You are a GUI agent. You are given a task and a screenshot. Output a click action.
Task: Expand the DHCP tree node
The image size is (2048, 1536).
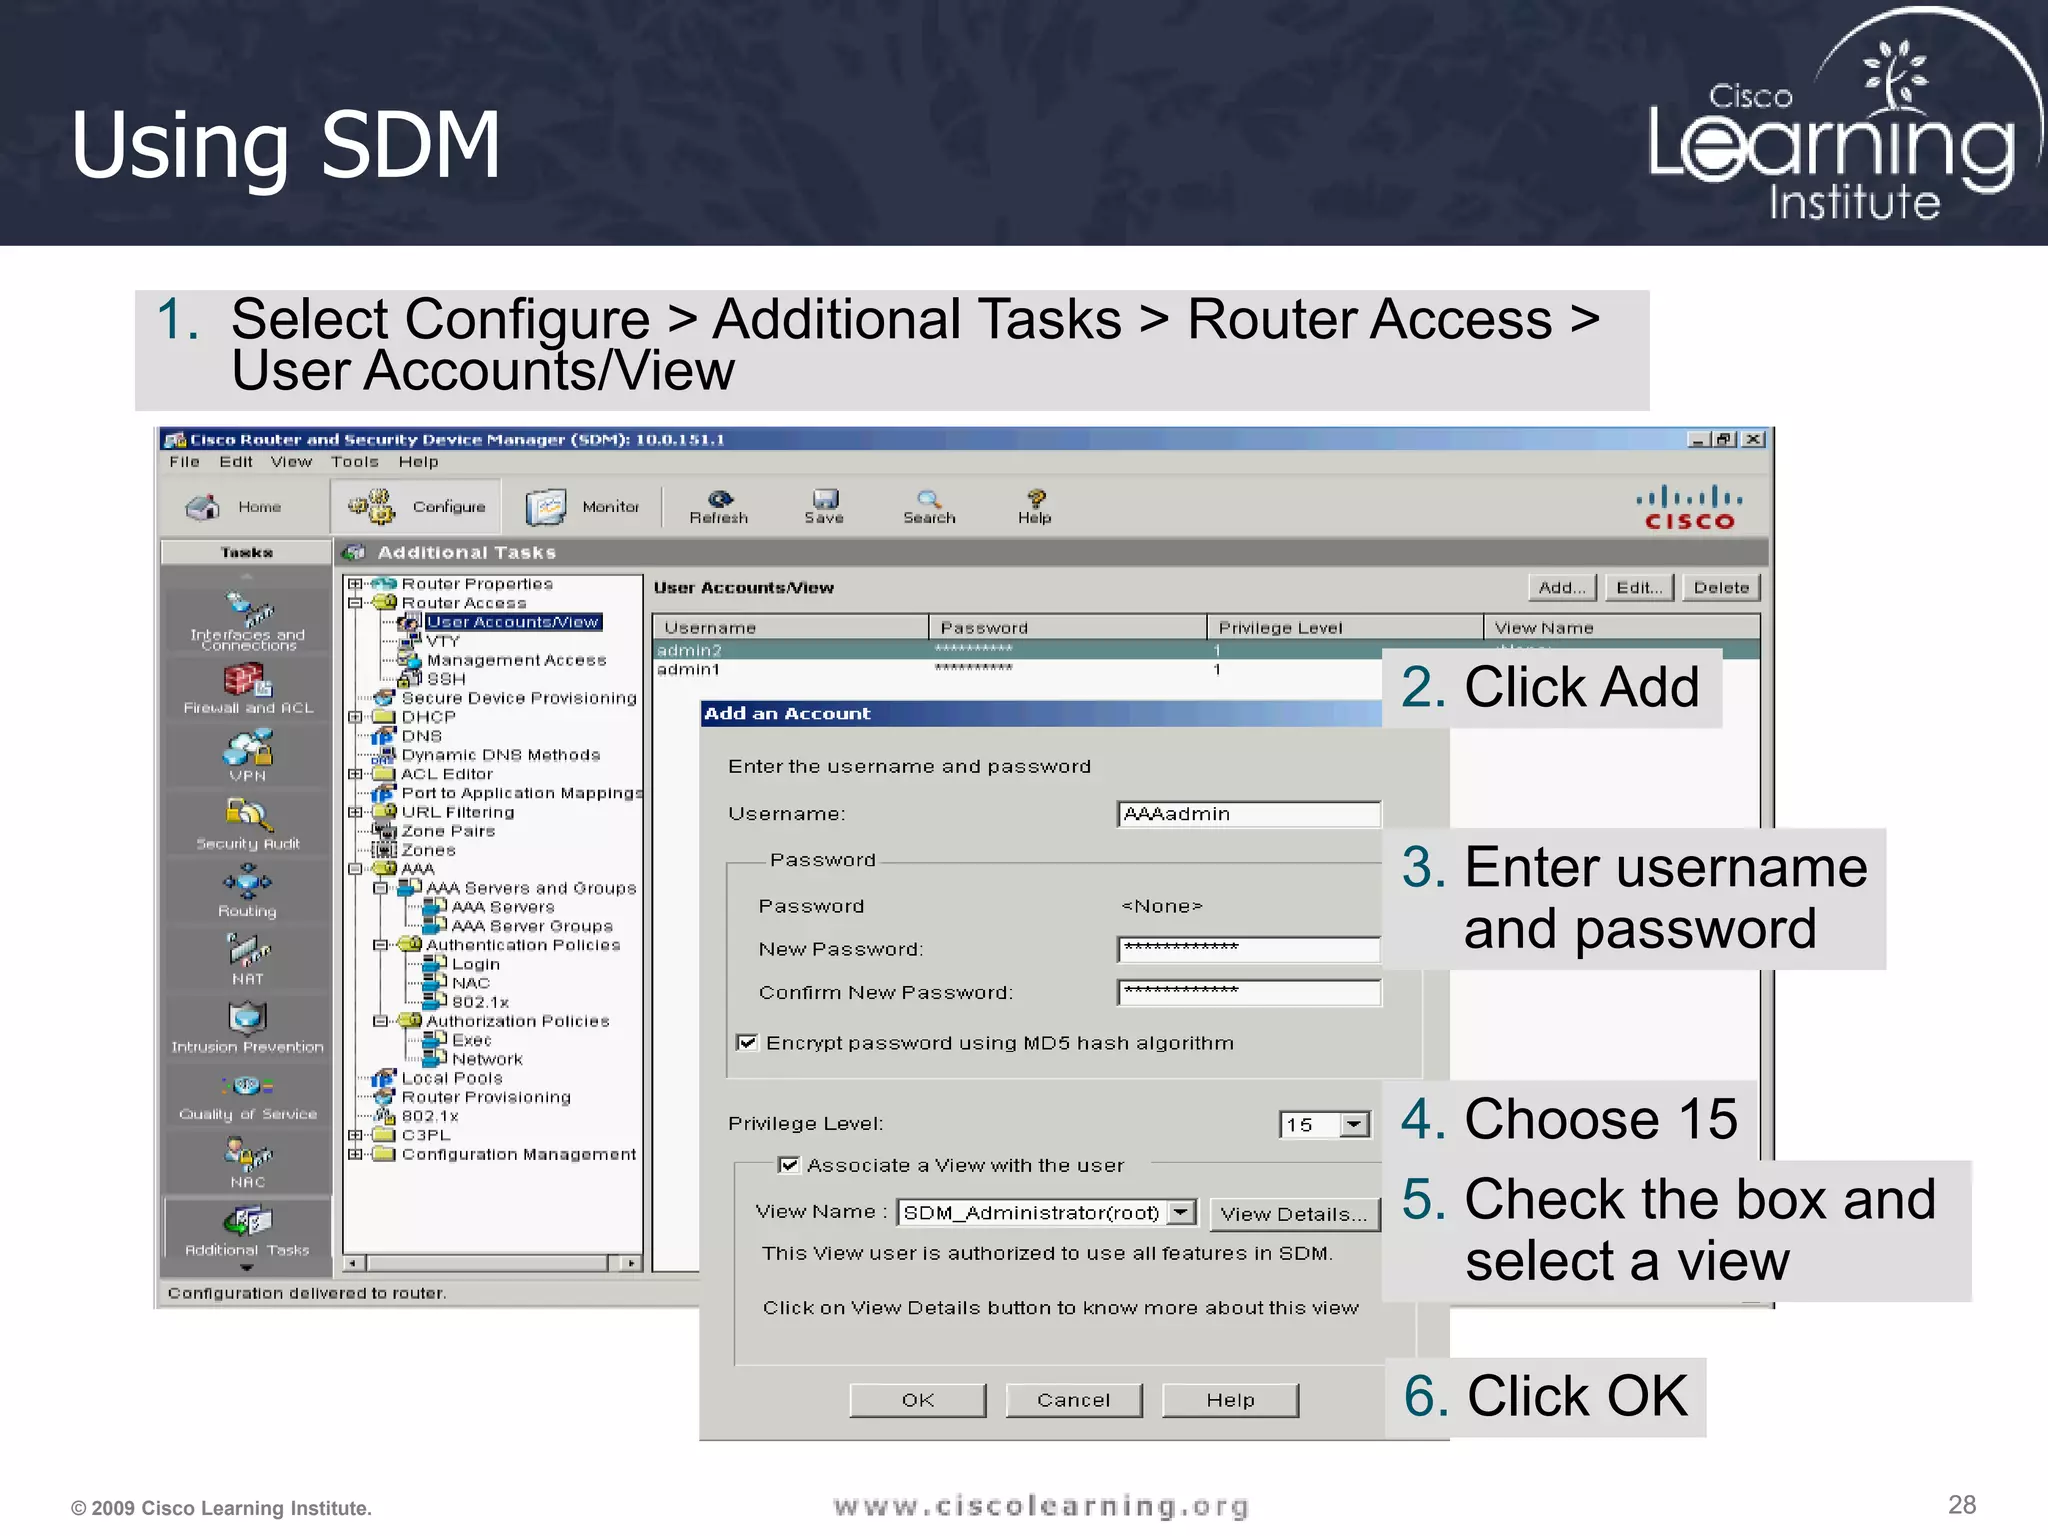355,717
